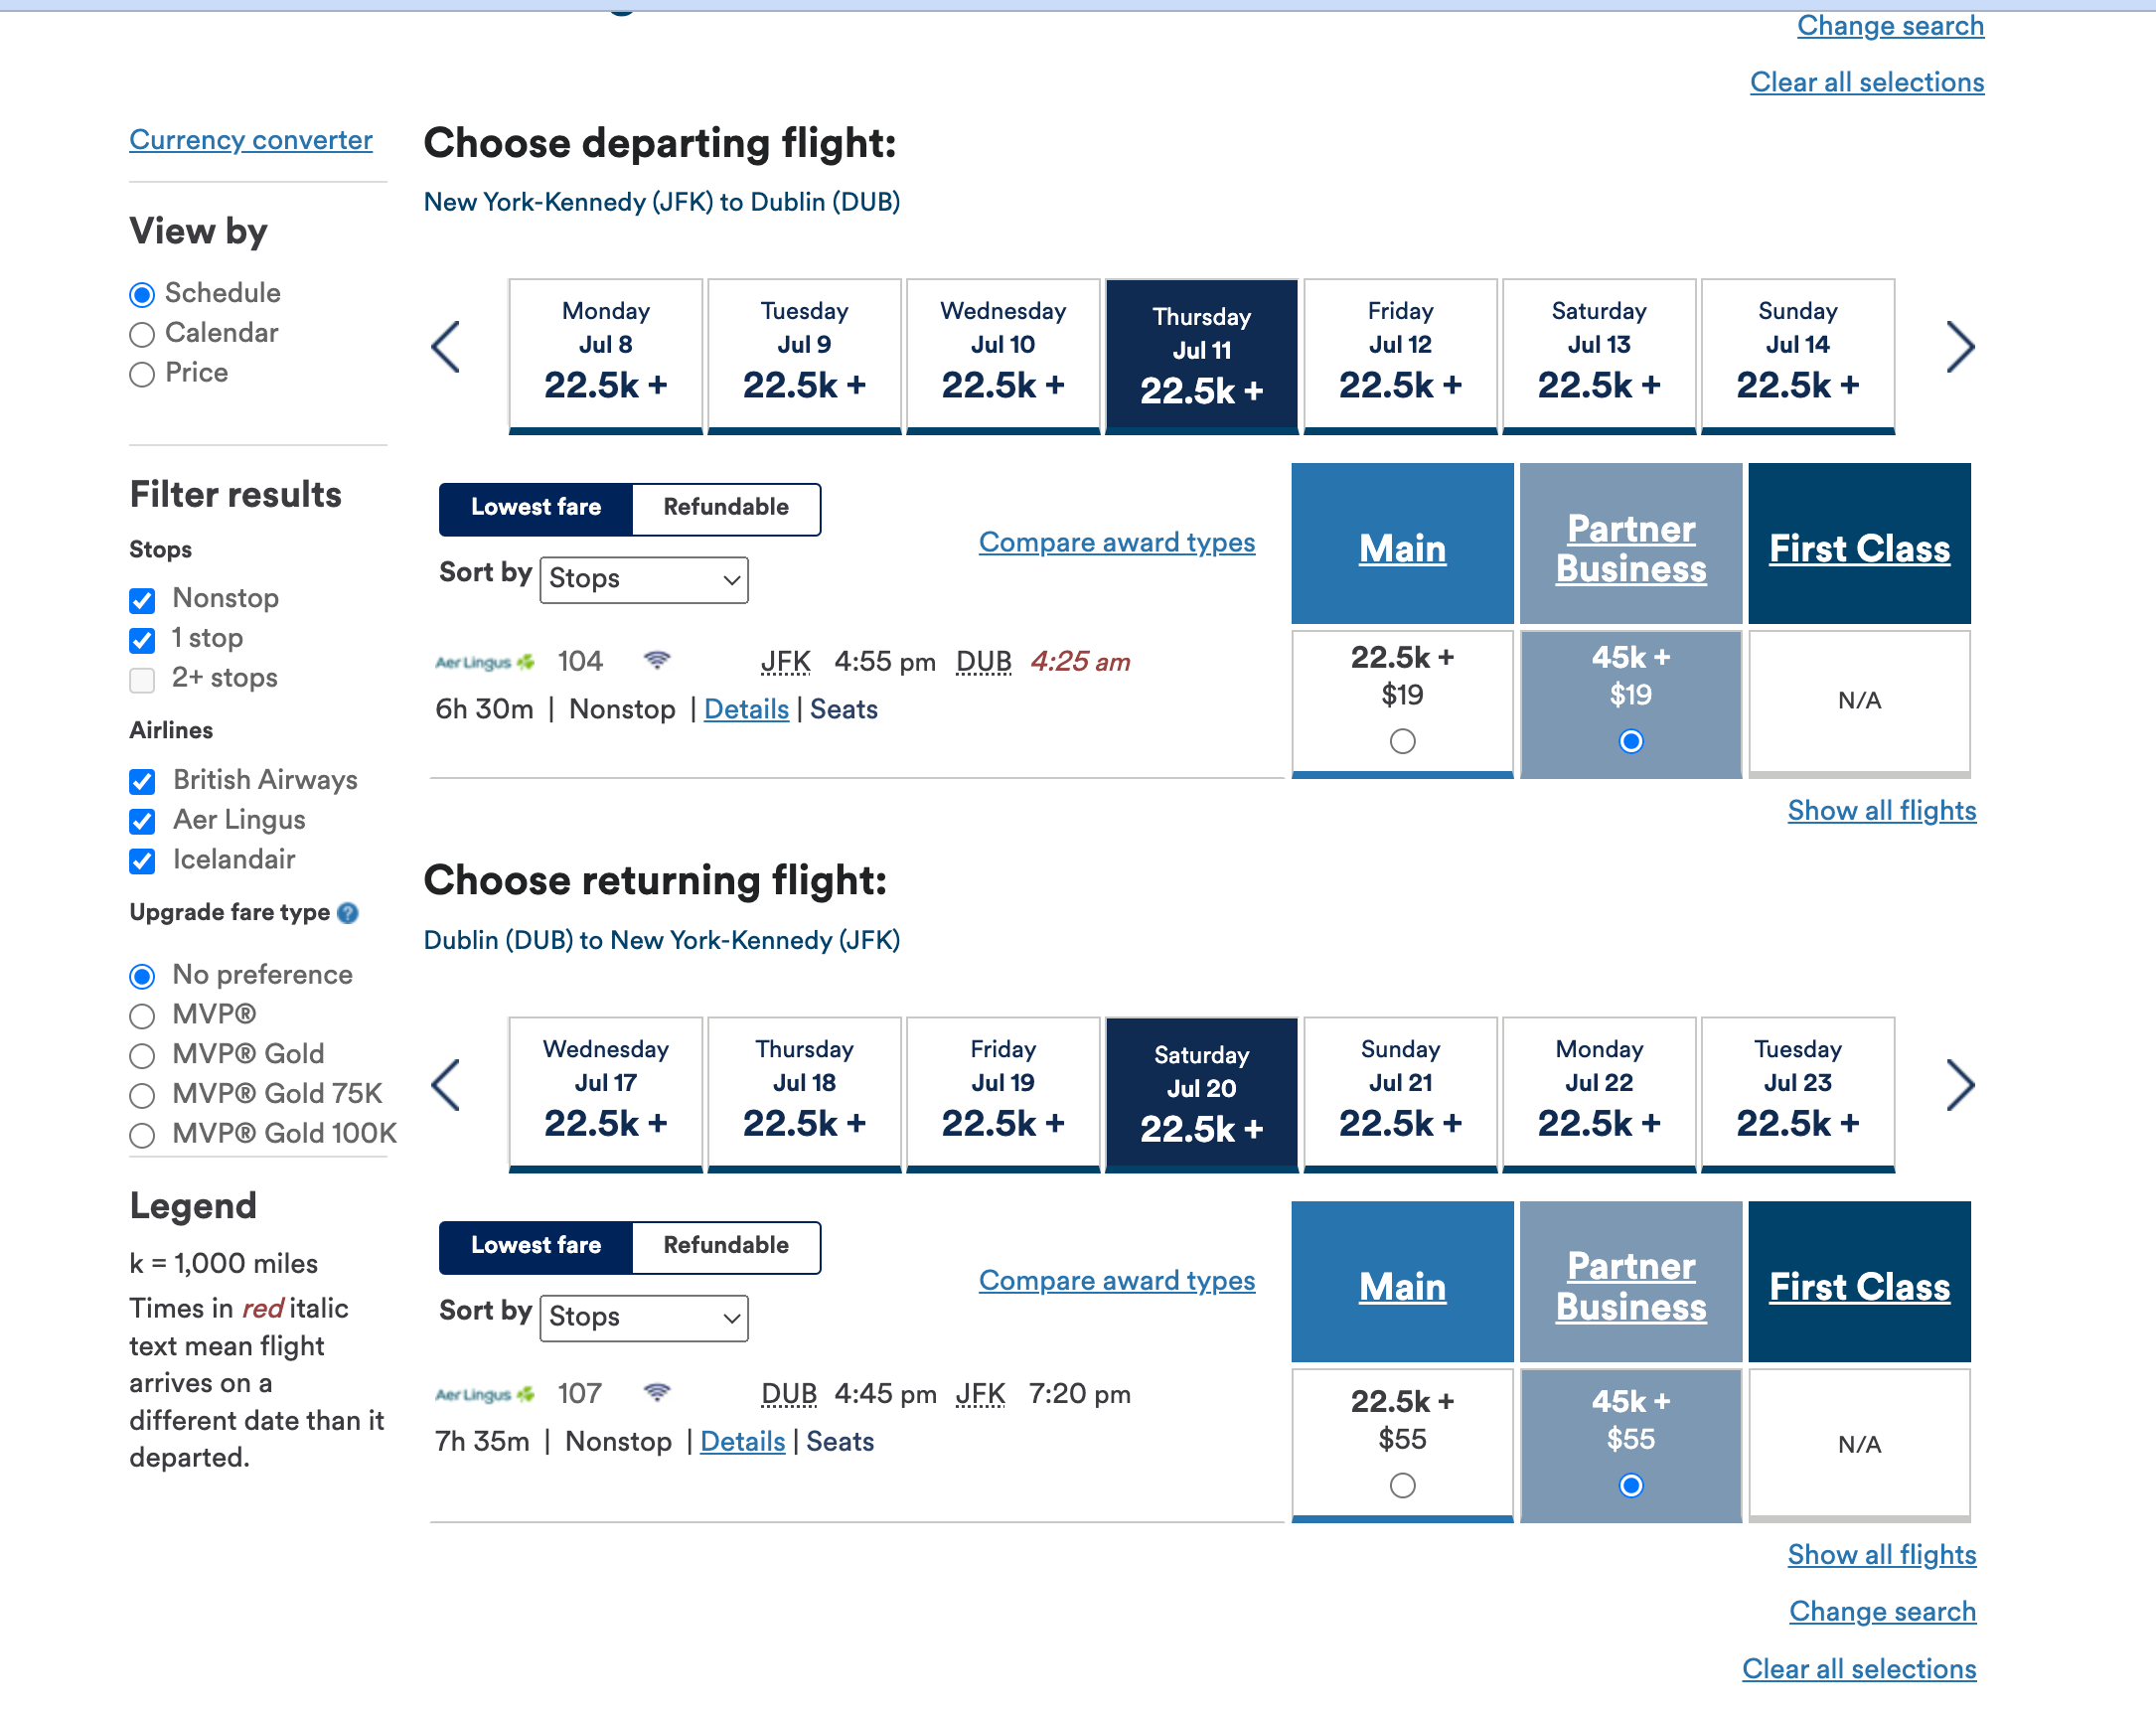Click left arrow on return date strip
Viewport: 2156px width, 1717px height.
446,1086
